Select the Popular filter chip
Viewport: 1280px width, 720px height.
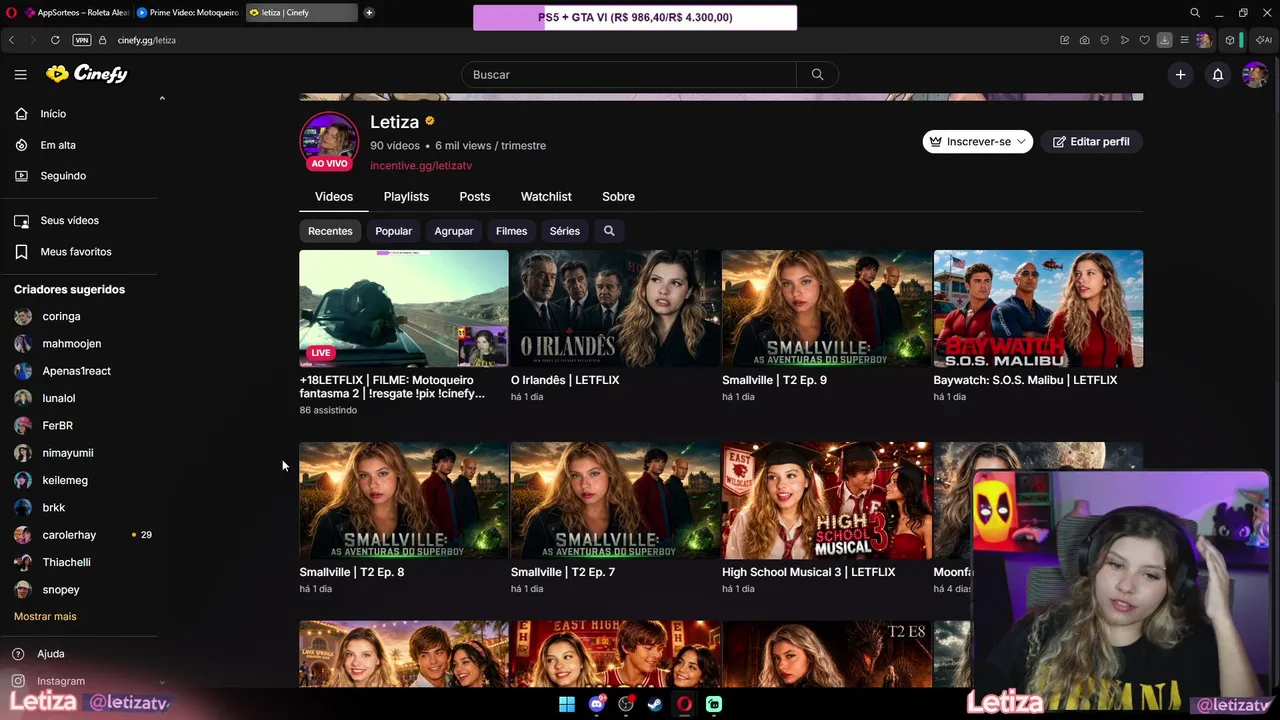point(393,231)
